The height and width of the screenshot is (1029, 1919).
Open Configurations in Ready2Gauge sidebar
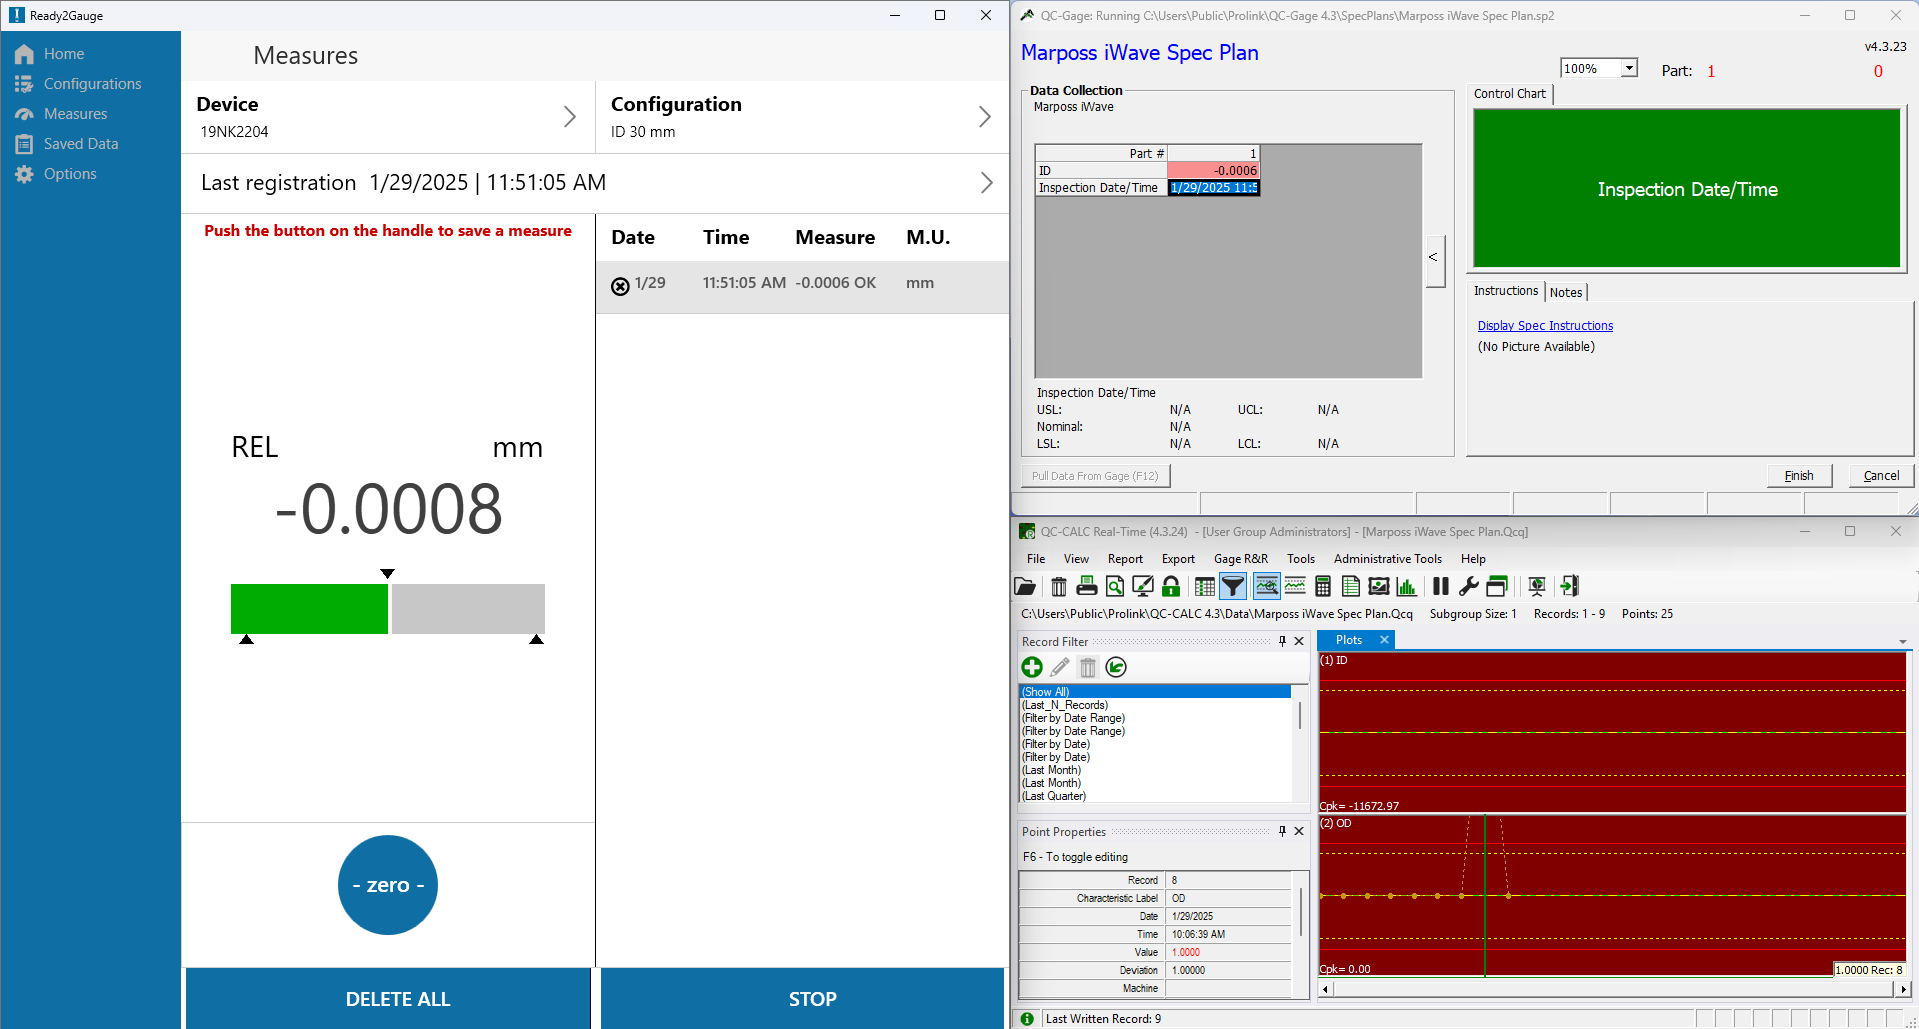[x=92, y=84]
